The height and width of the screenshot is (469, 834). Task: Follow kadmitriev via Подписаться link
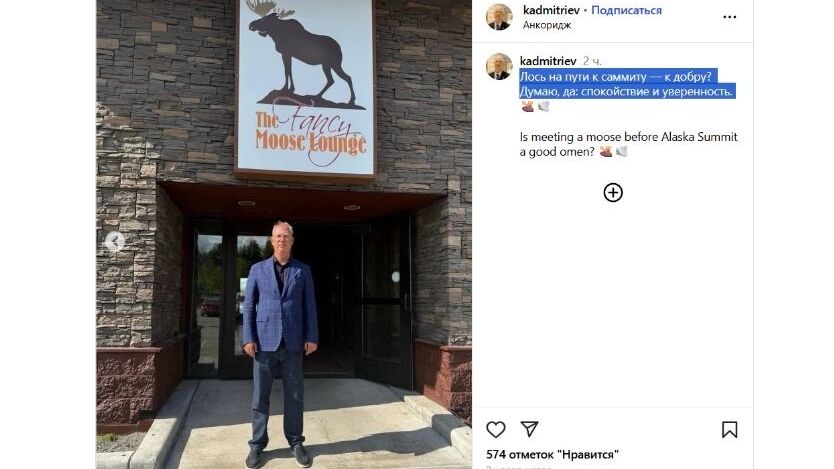click(x=626, y=10)
